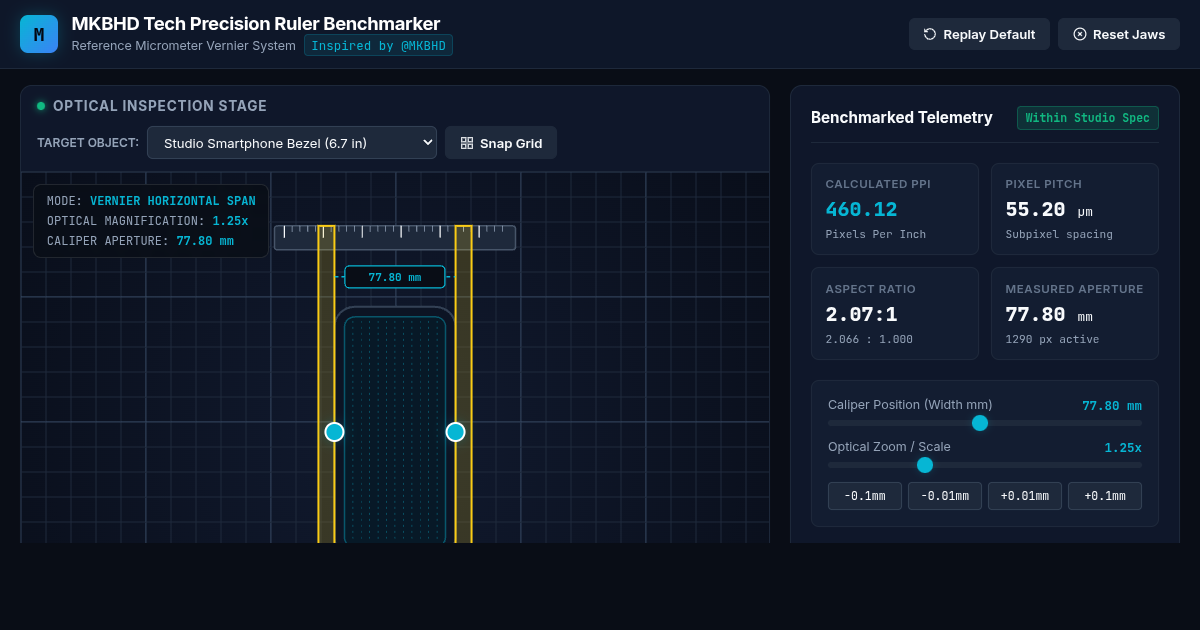The image size is (1200, 630).
Task: Click the Optical Zoom / Scale slider thumb
Action: [x=925, y=465]
